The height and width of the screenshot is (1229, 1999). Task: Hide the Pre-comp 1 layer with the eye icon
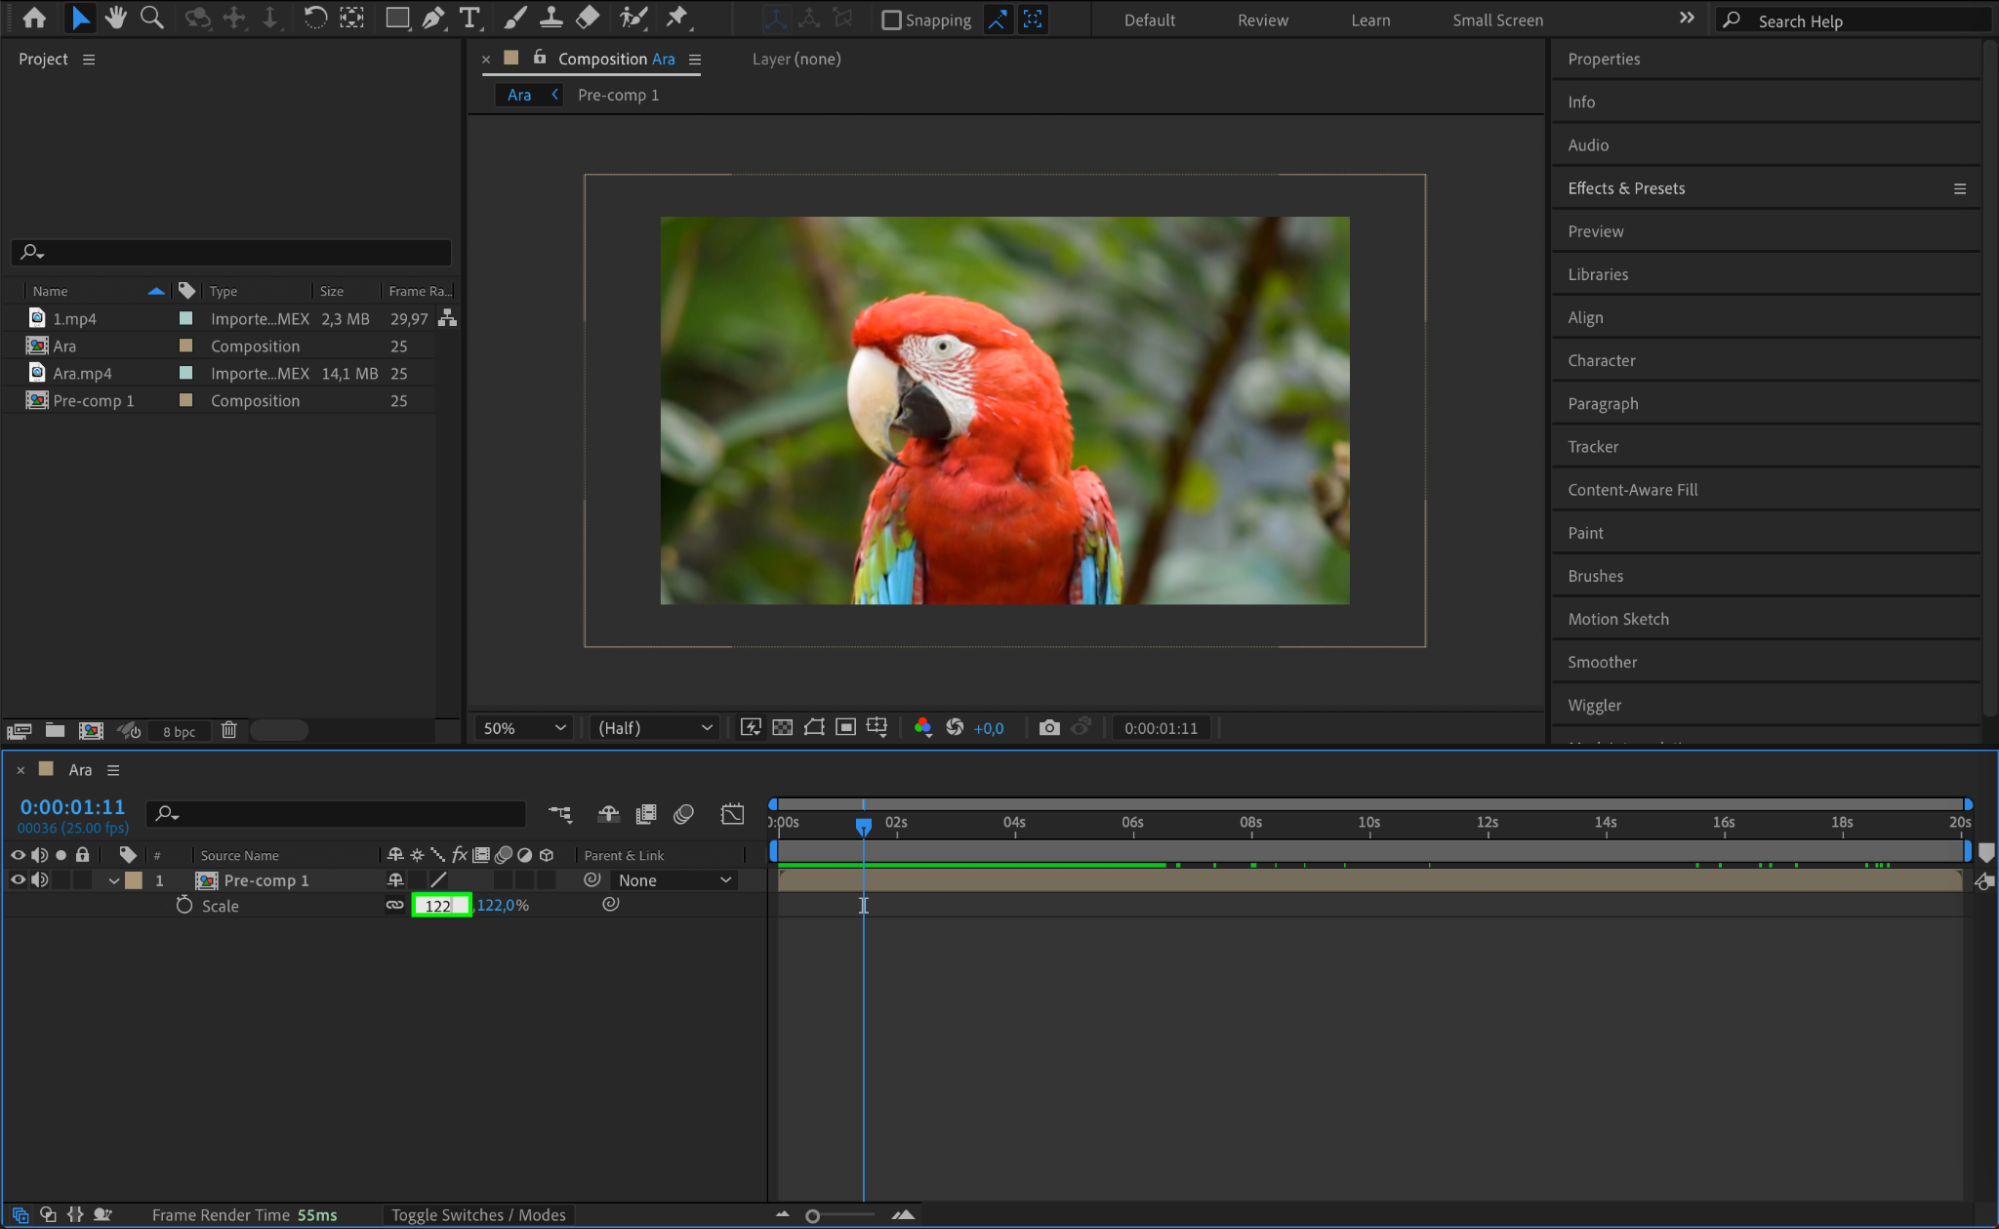pyautogui.click(x=18, y=880)
